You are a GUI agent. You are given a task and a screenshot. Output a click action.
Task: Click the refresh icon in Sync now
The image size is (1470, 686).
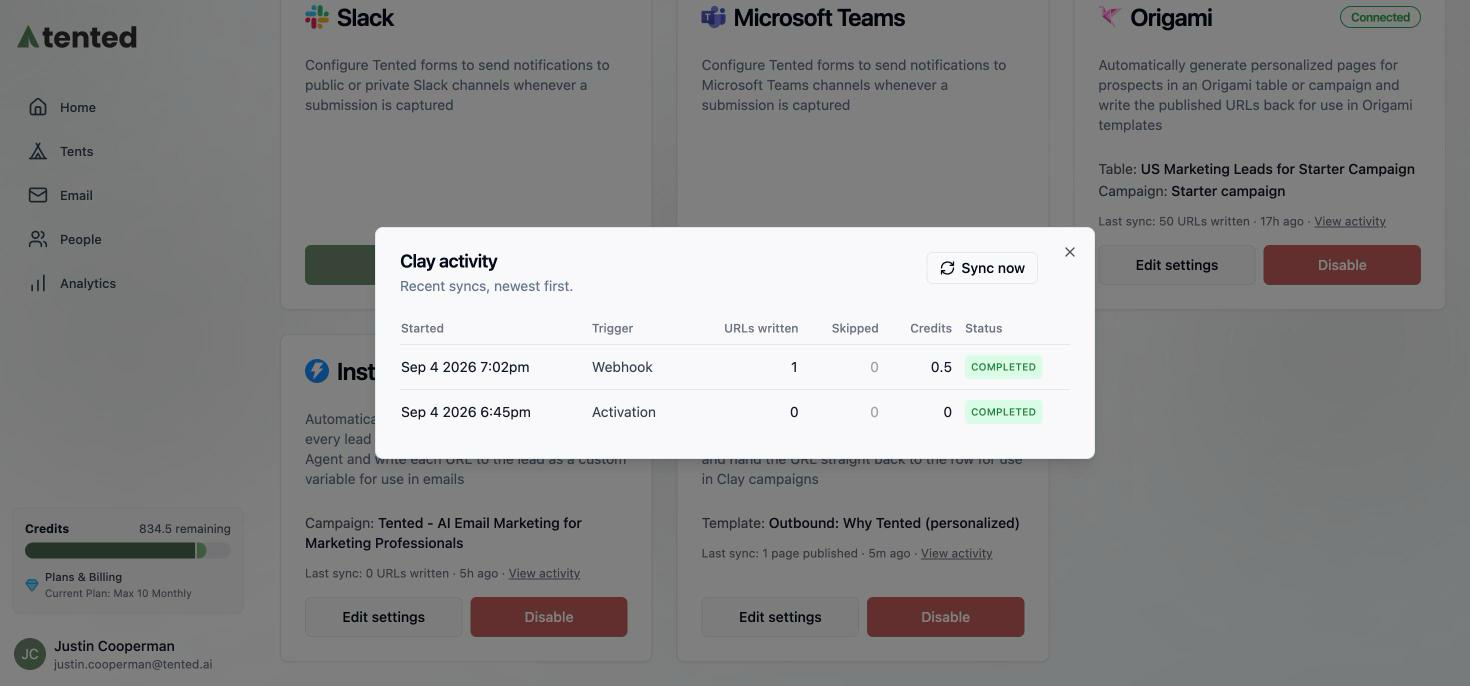[947, 268]
